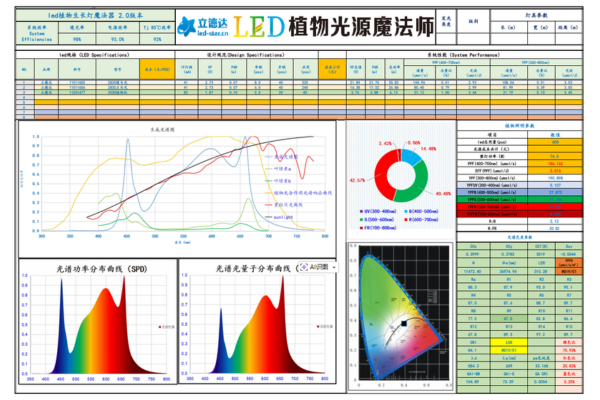This screenshot has height=400, width=600.
Task: Click the blue star logo of 立德达
Action: [187, 27]
